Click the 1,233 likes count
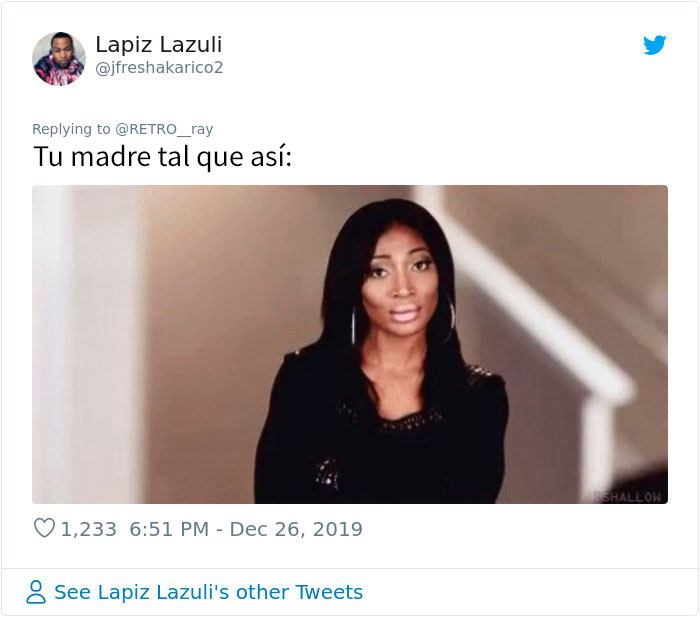Screen dimensions: 700x617 click(x=88, y=529)
